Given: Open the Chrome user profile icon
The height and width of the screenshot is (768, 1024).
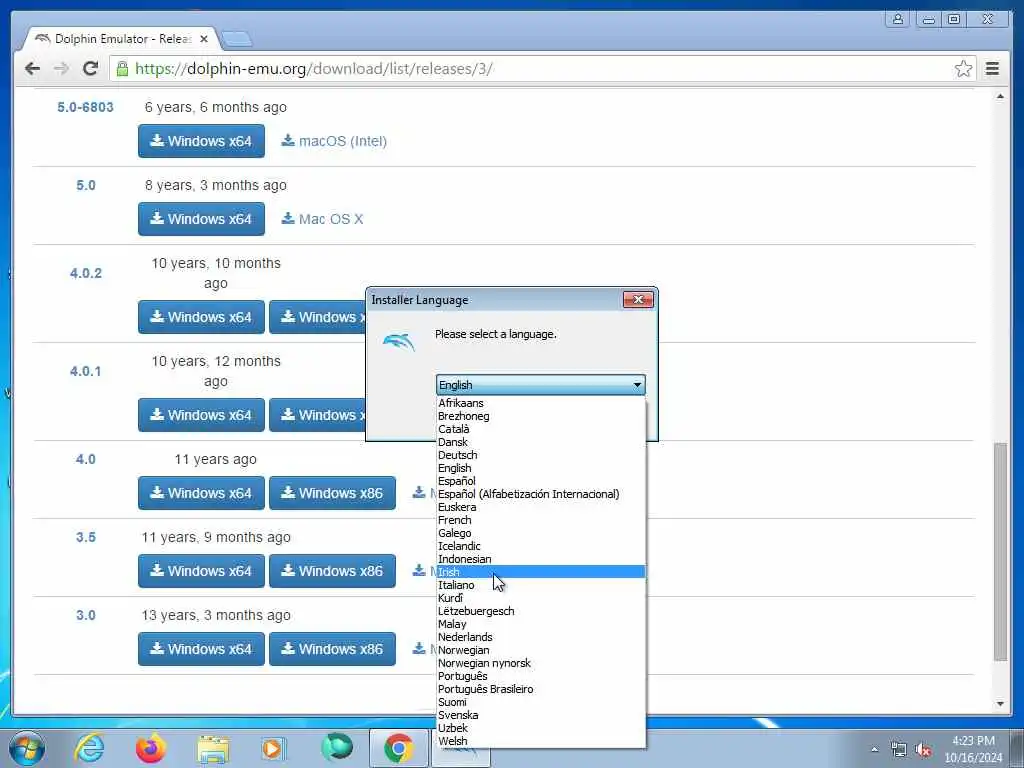Looking at the screenshot, I should [x=898, y=19].
